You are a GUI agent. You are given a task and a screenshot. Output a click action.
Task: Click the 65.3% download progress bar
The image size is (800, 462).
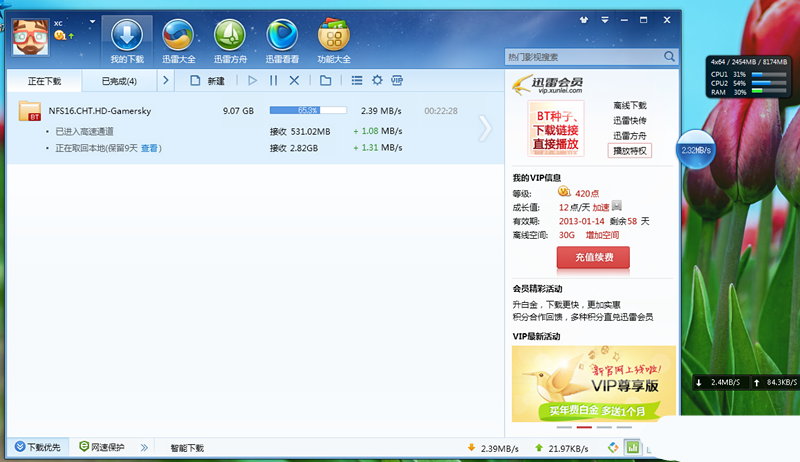308,110
